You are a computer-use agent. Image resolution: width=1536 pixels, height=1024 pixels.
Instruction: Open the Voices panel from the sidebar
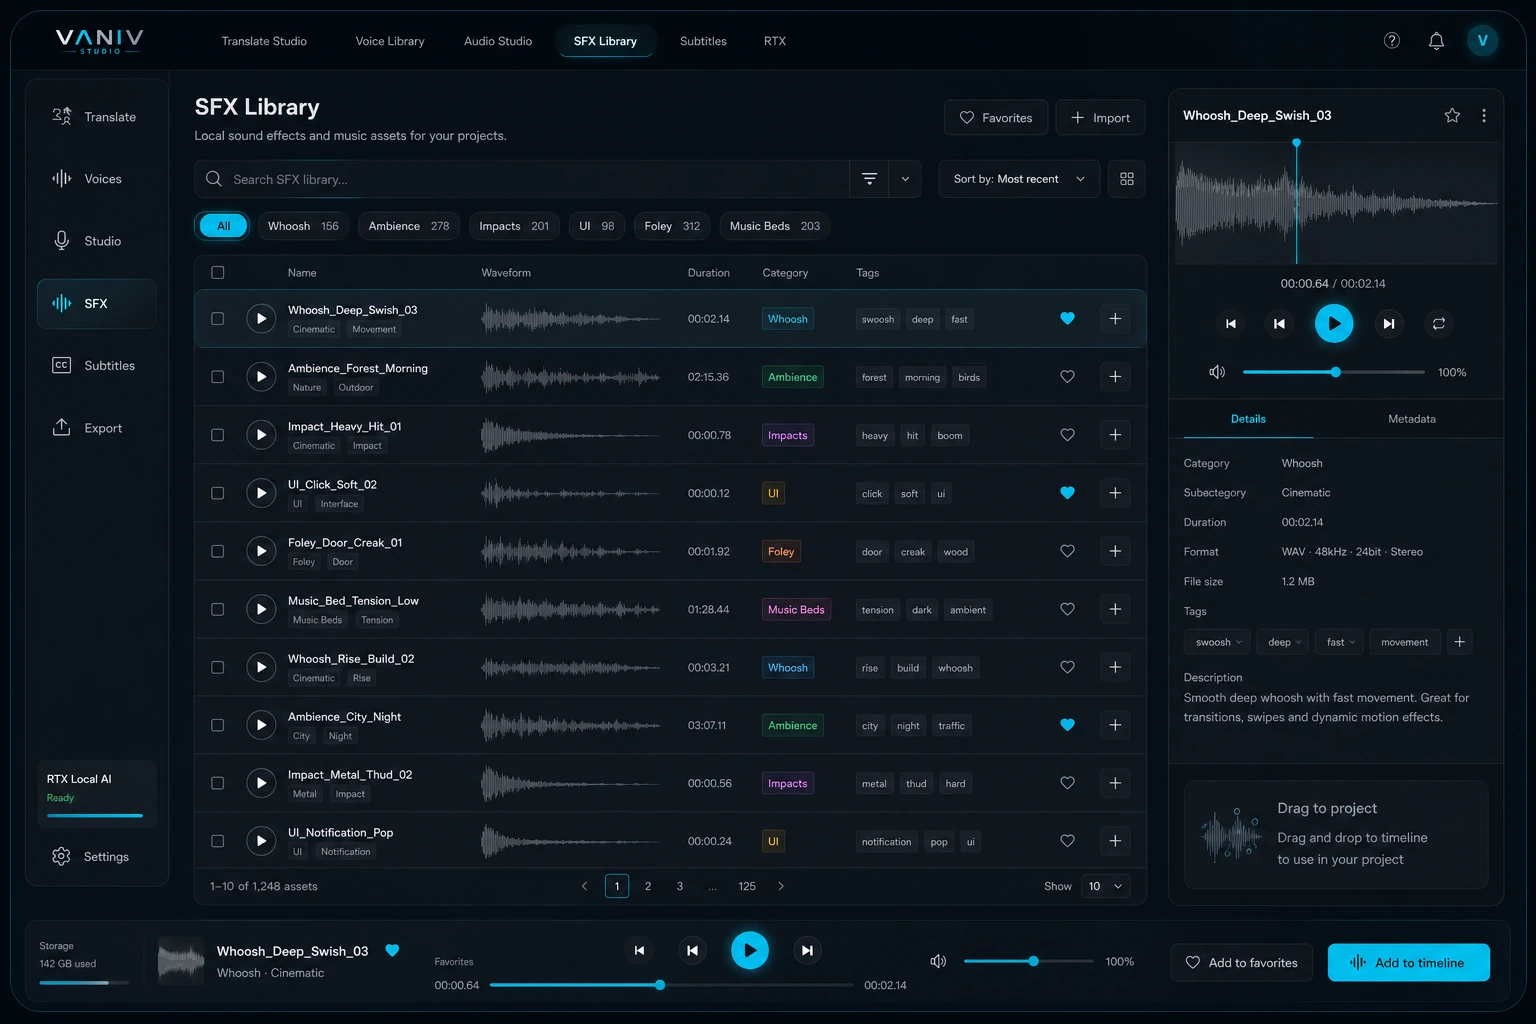[96, 178]
